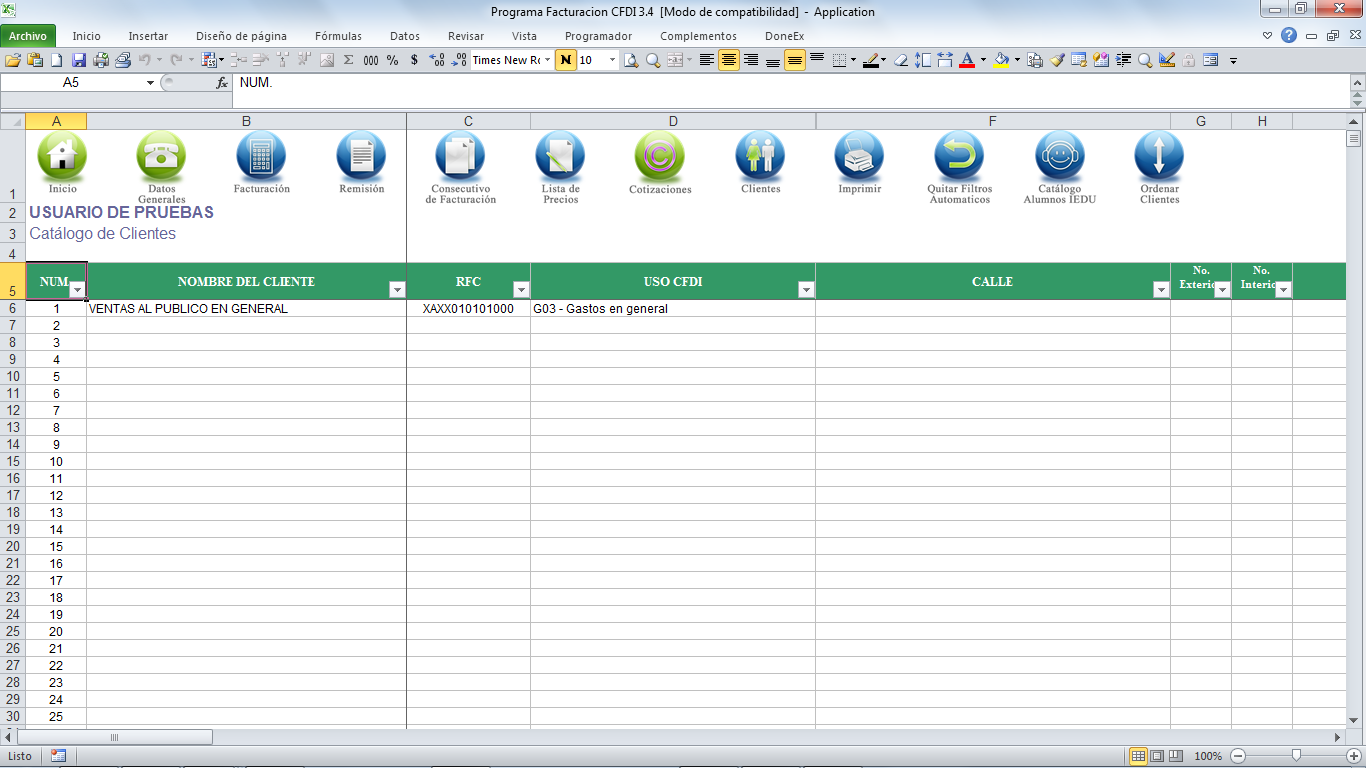
Task: Open the USO CFDI filter dropdown
Action: pos(806,290)
